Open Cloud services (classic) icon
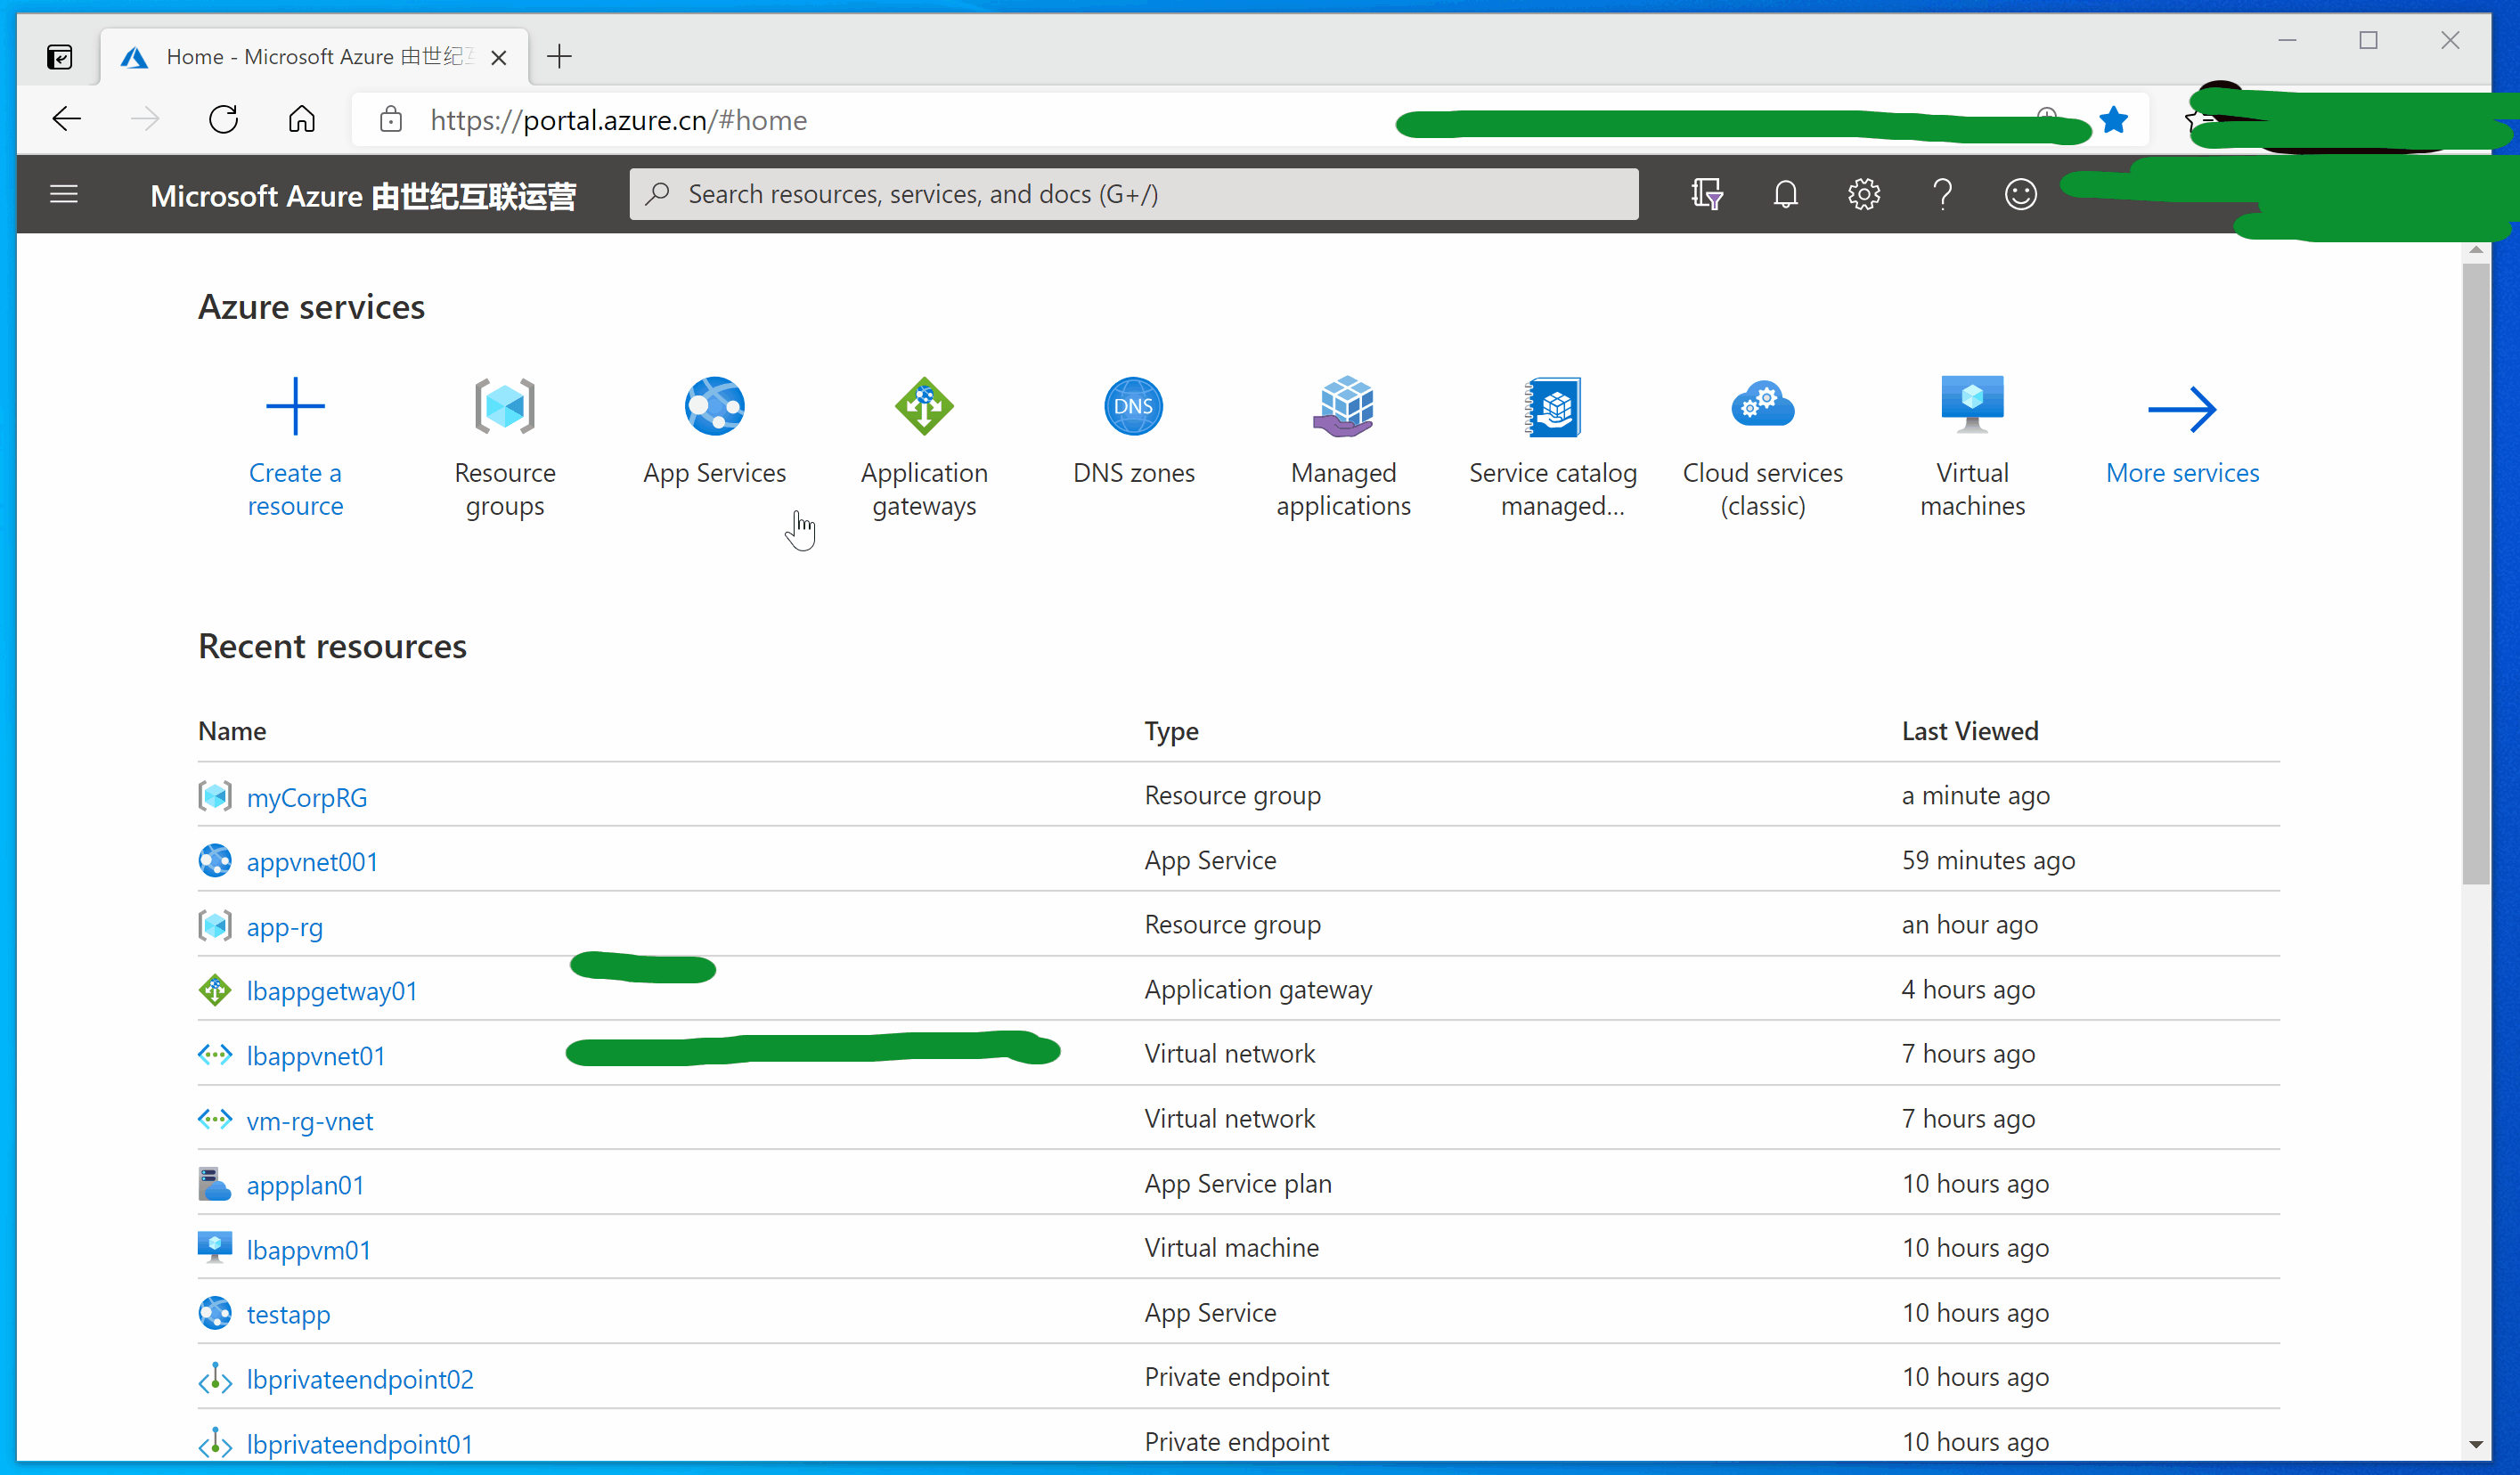Image resolution: width=2520 pixels, height=1475 pixels. (1762, 407)
